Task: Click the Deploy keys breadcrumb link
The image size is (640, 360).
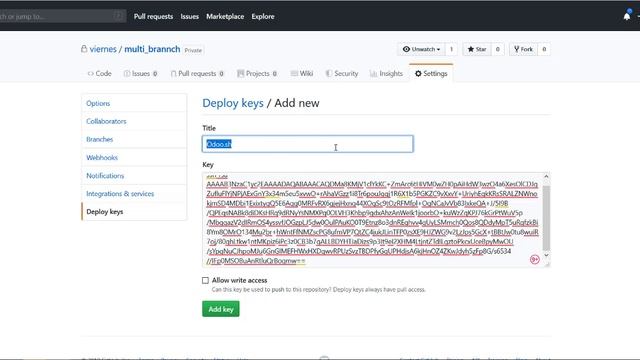Action: point(233,103)
